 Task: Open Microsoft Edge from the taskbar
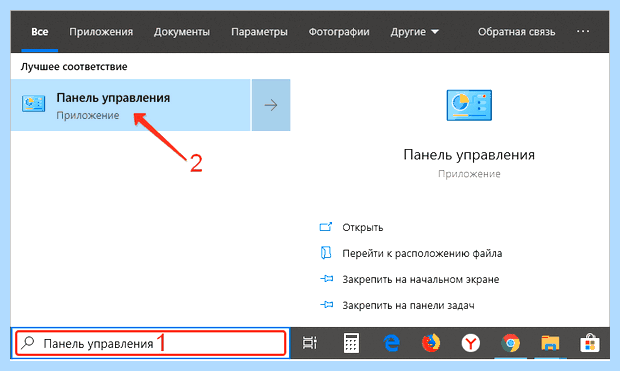(391, 343)
